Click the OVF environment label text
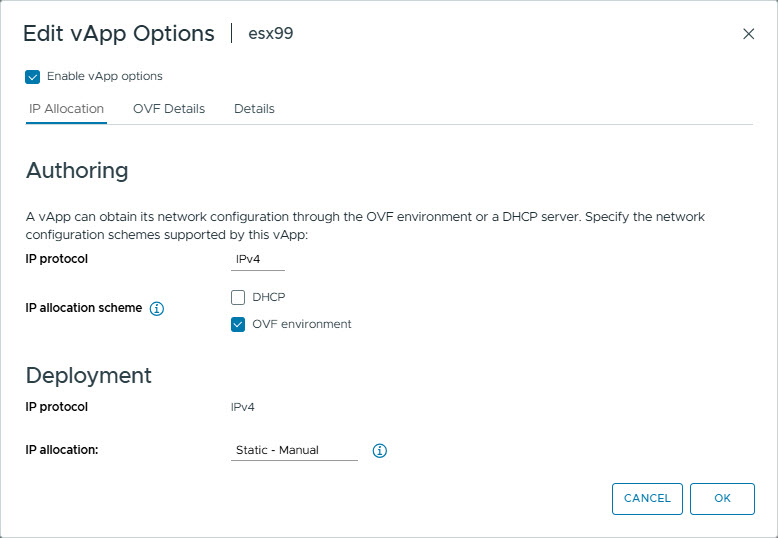The image size is (778, 538). pyautogui.click(x=302, y=324)
